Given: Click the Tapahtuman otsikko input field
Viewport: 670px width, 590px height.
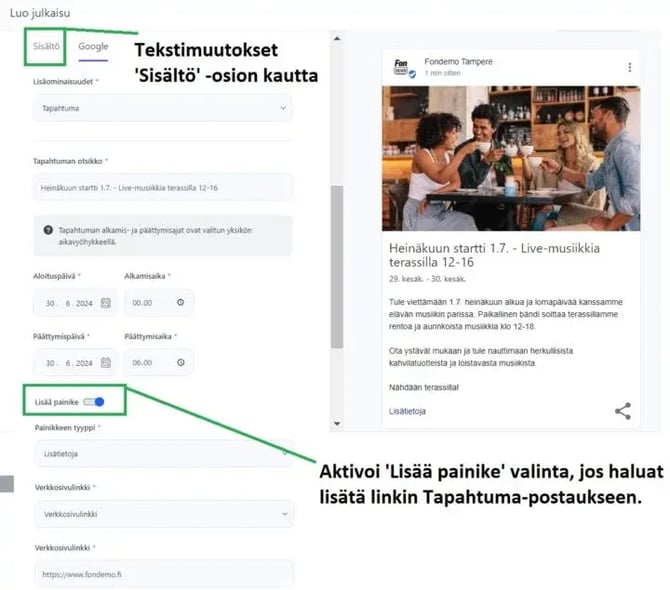Looking at the screenshot, I should coord(163,188).
